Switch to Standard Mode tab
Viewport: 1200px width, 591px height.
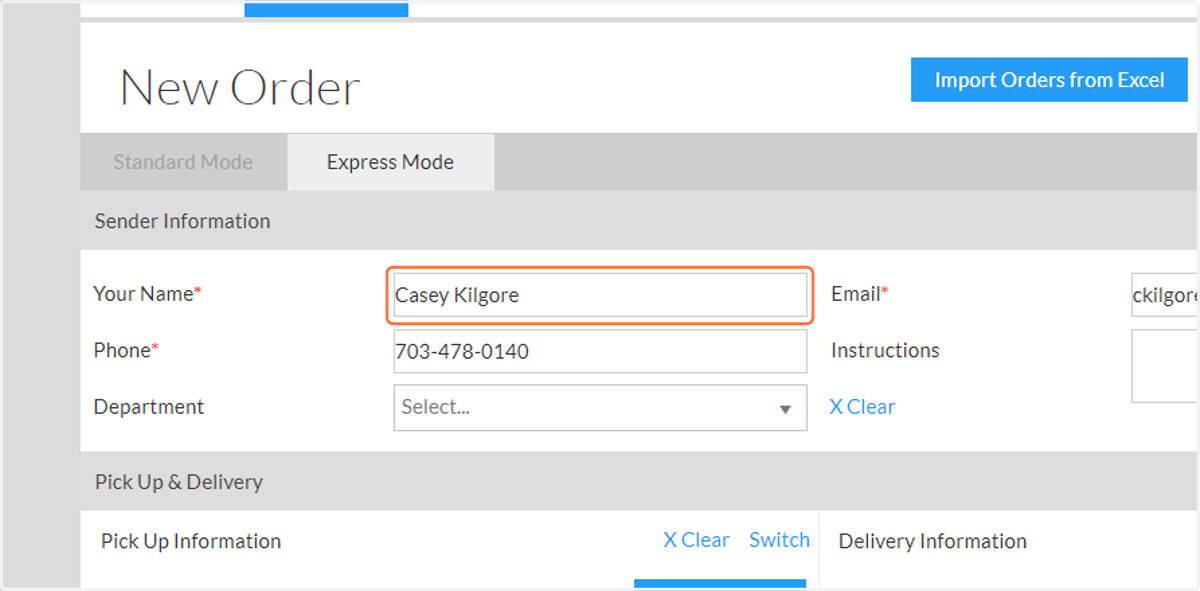[183, 162]
